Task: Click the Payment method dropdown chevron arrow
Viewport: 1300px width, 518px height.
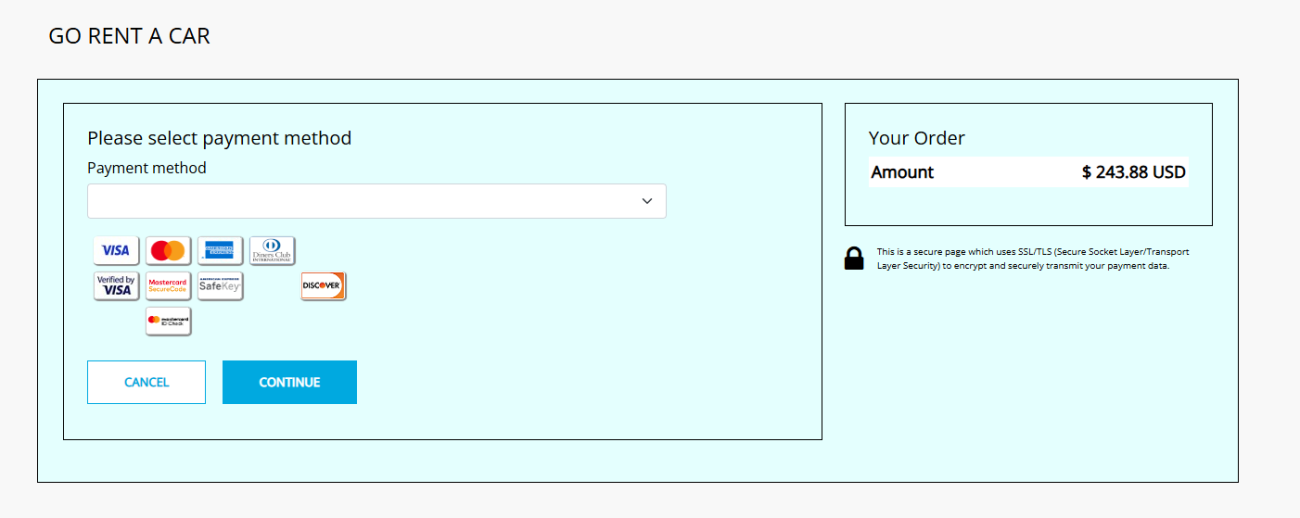Action: pos(647,201)
